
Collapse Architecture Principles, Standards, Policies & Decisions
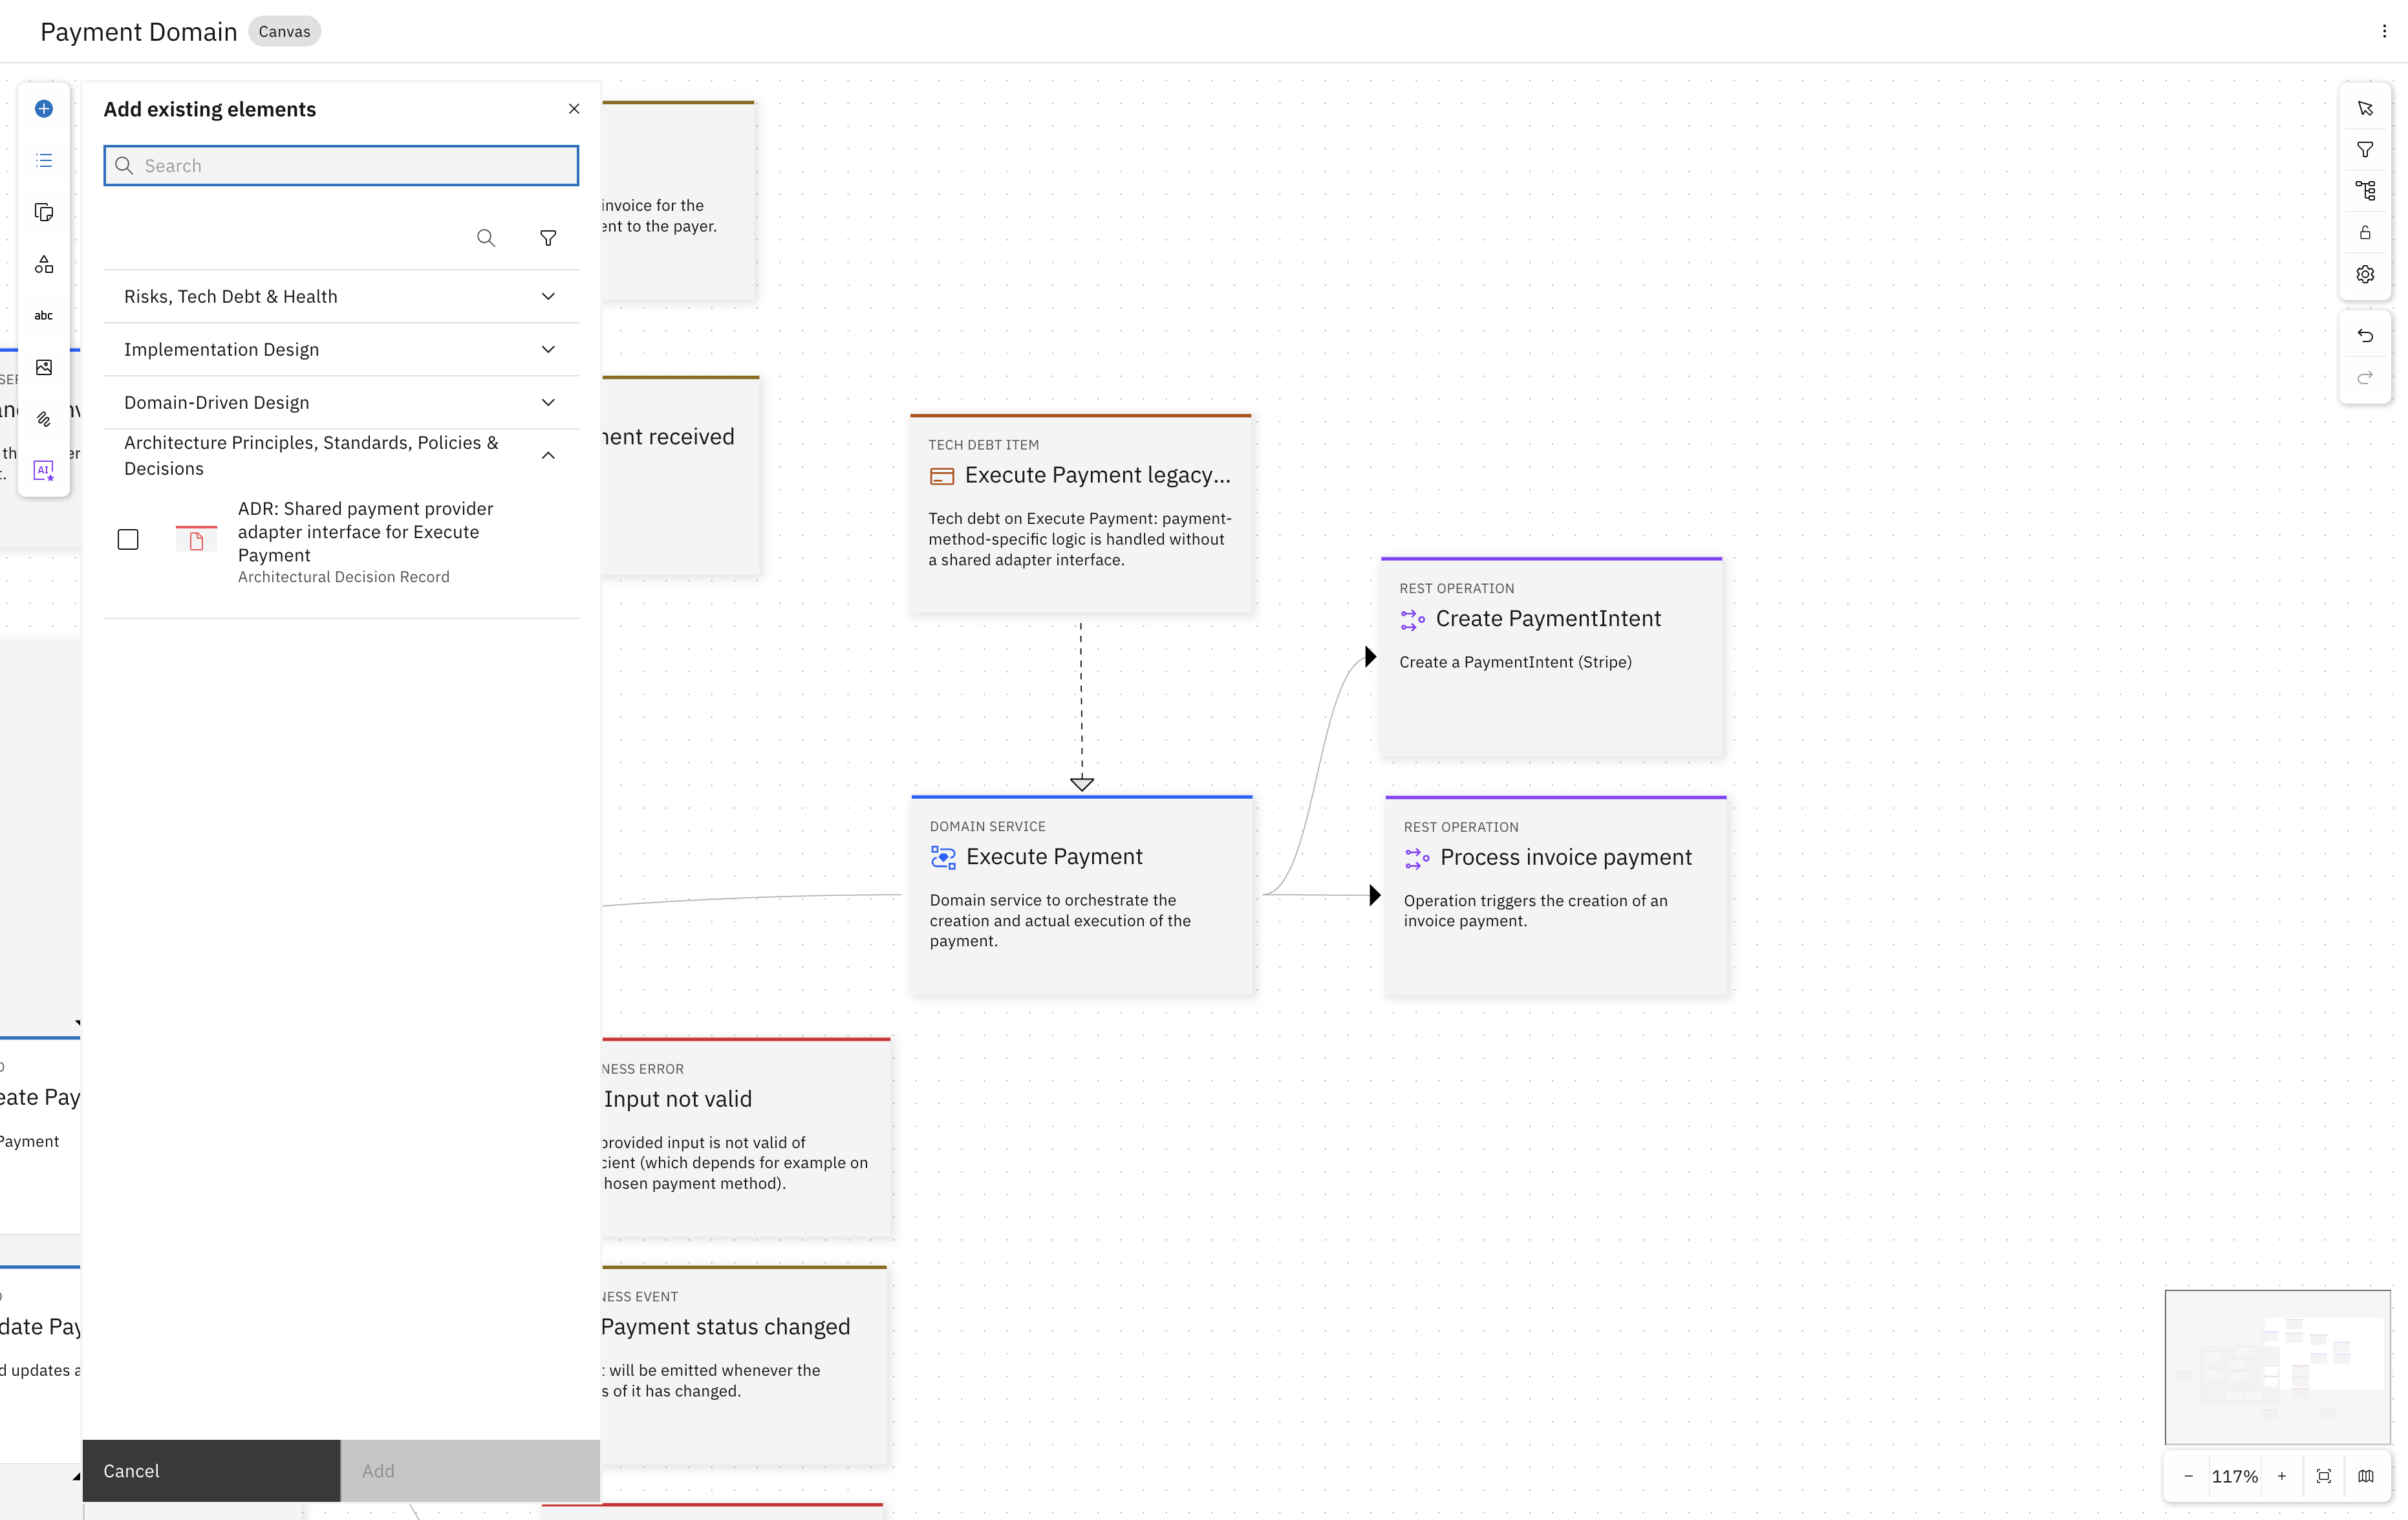point(341,455)
